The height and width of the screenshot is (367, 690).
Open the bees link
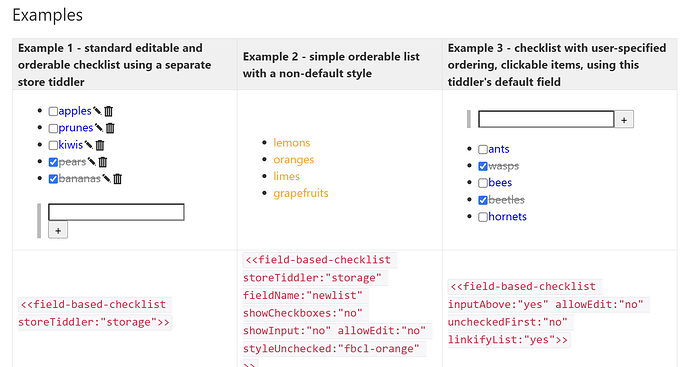[500, 183]
